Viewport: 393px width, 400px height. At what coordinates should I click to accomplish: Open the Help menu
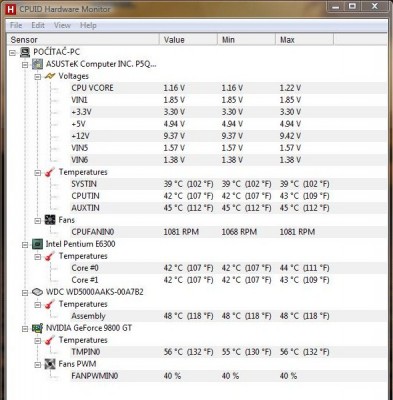tap(88, 25)
